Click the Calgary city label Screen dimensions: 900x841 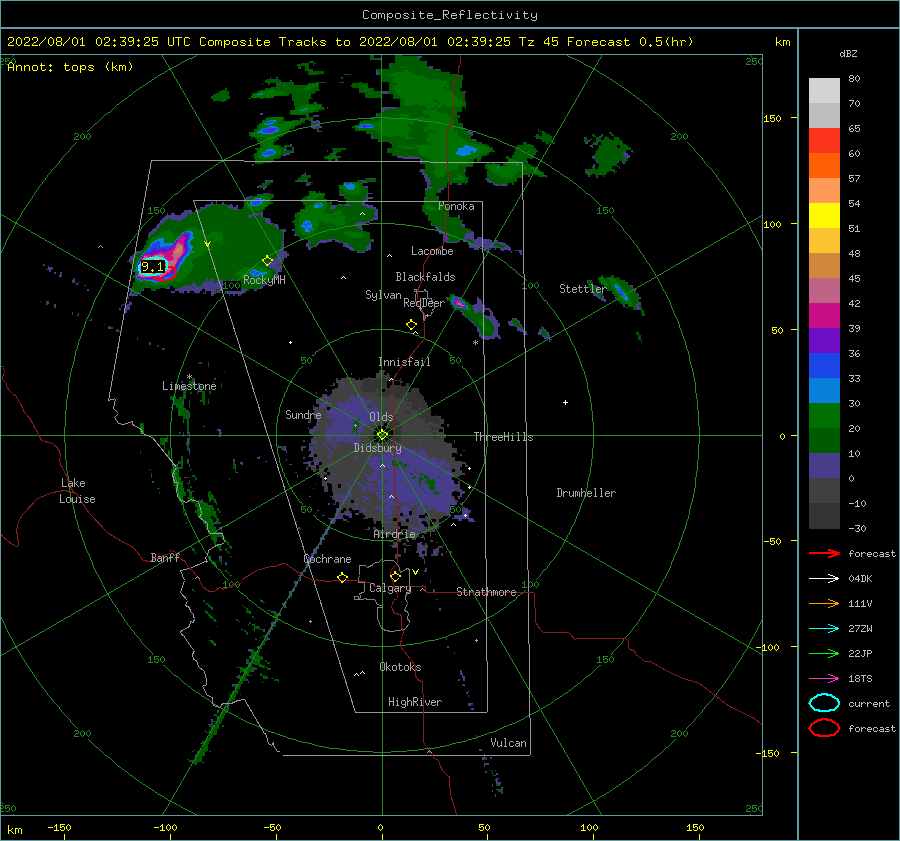390,588
